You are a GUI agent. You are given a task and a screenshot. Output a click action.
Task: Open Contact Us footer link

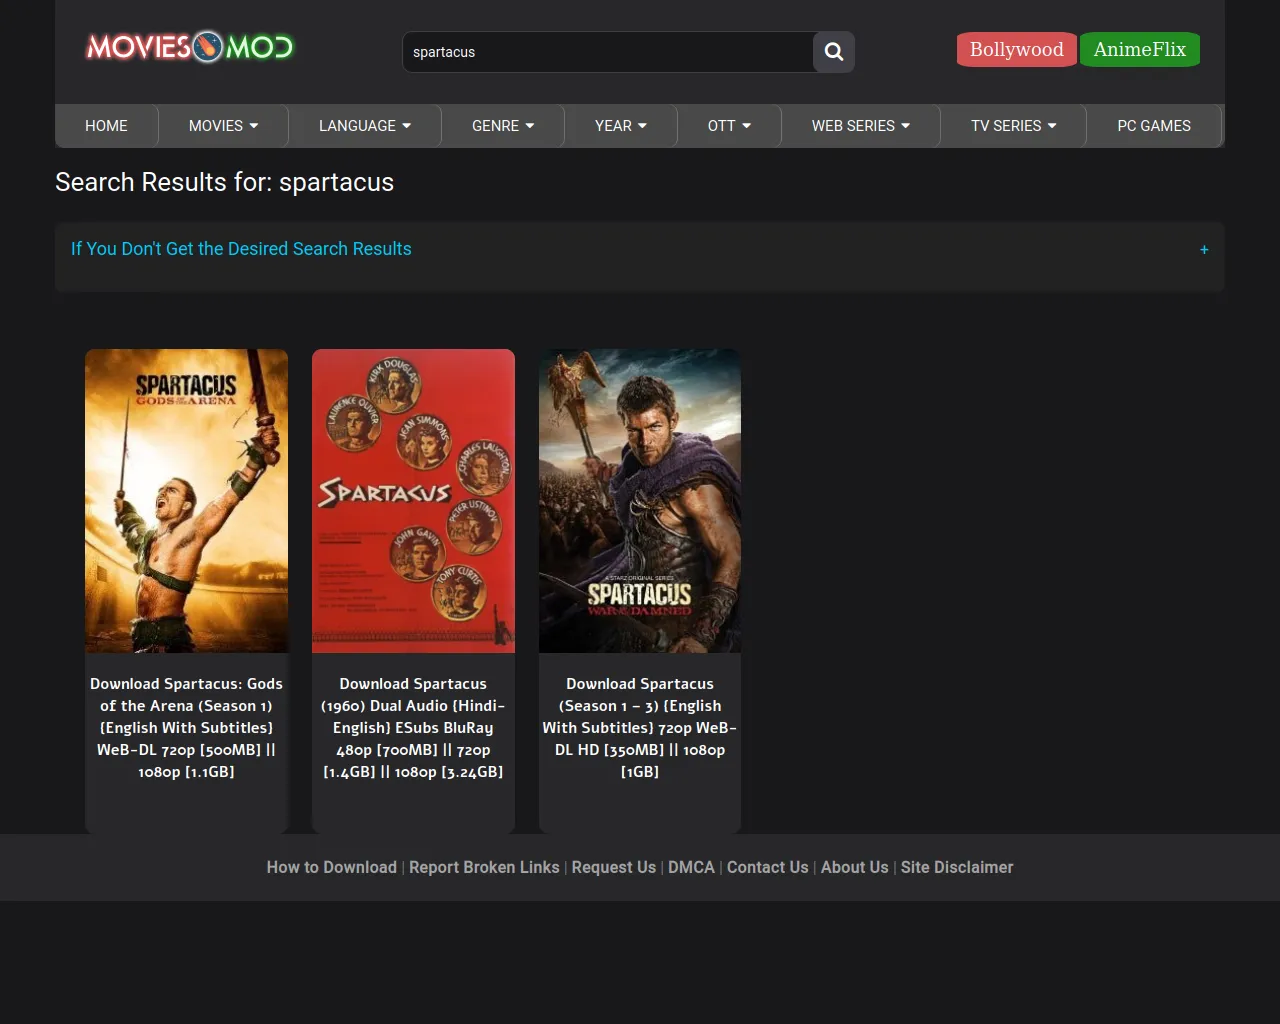tap(767, 868)
